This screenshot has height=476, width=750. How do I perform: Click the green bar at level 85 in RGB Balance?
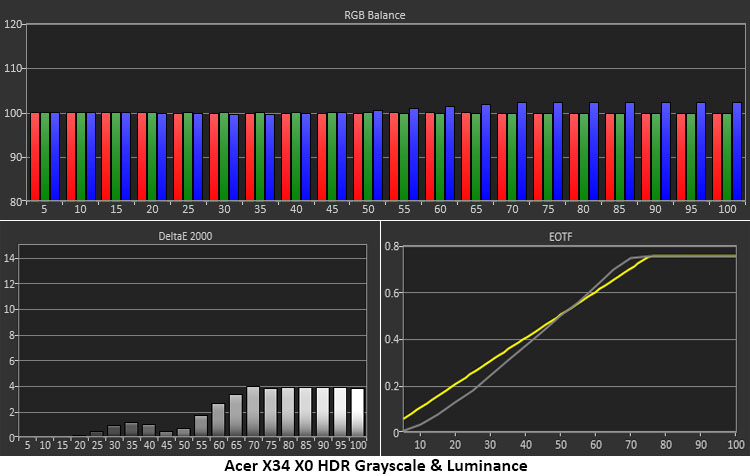pyautogui.click(x=619, y=157)
